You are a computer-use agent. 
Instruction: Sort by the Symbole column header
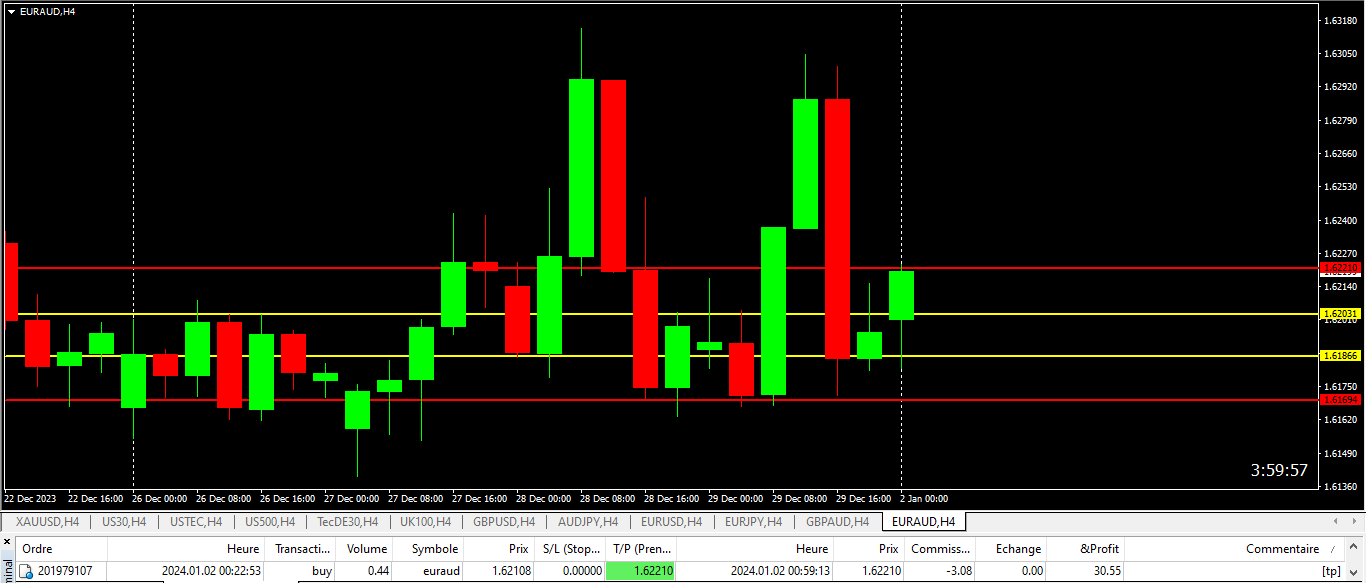434,549
